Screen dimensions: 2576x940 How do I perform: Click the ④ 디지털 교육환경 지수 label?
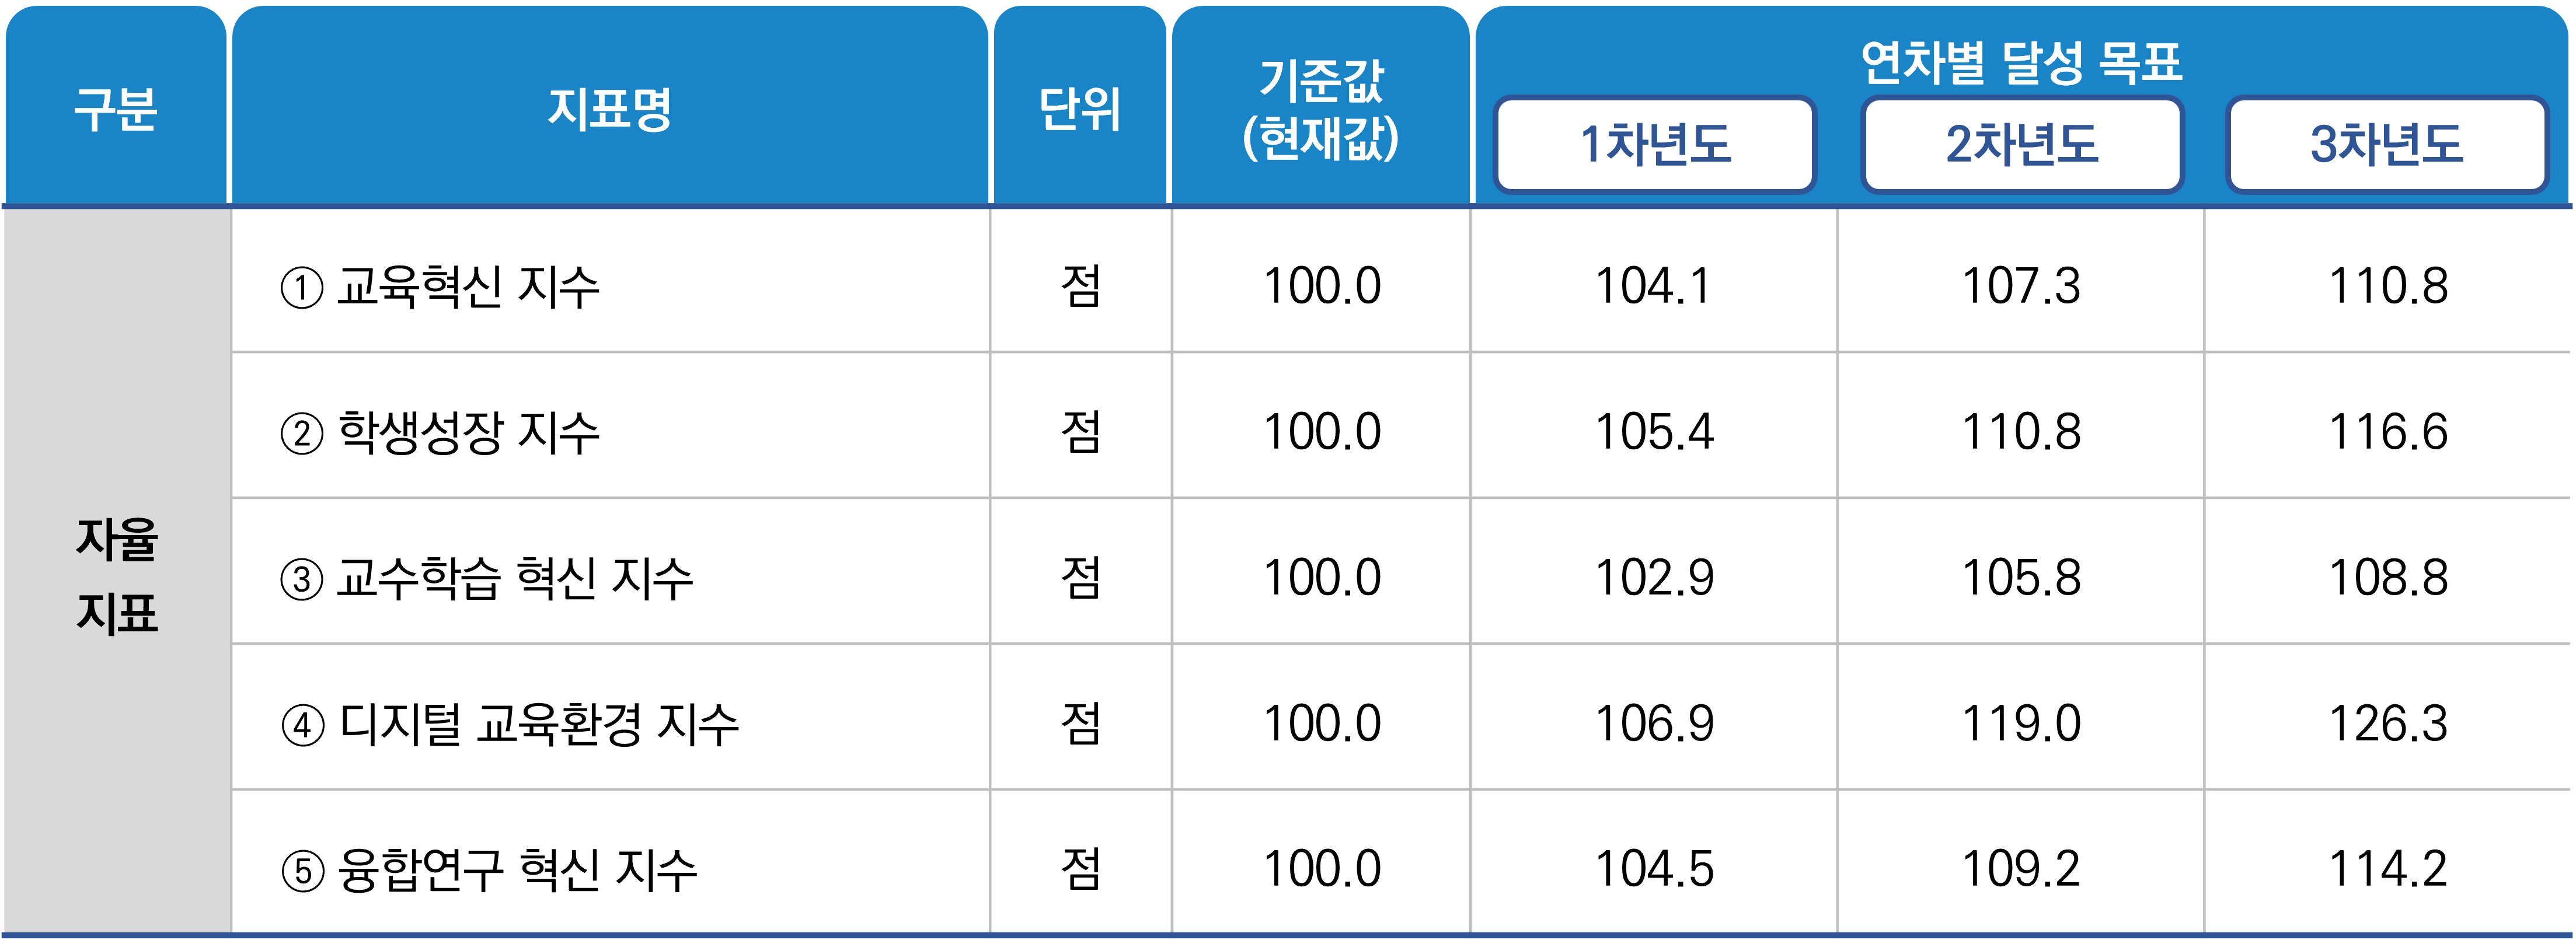tap(509, 725)
